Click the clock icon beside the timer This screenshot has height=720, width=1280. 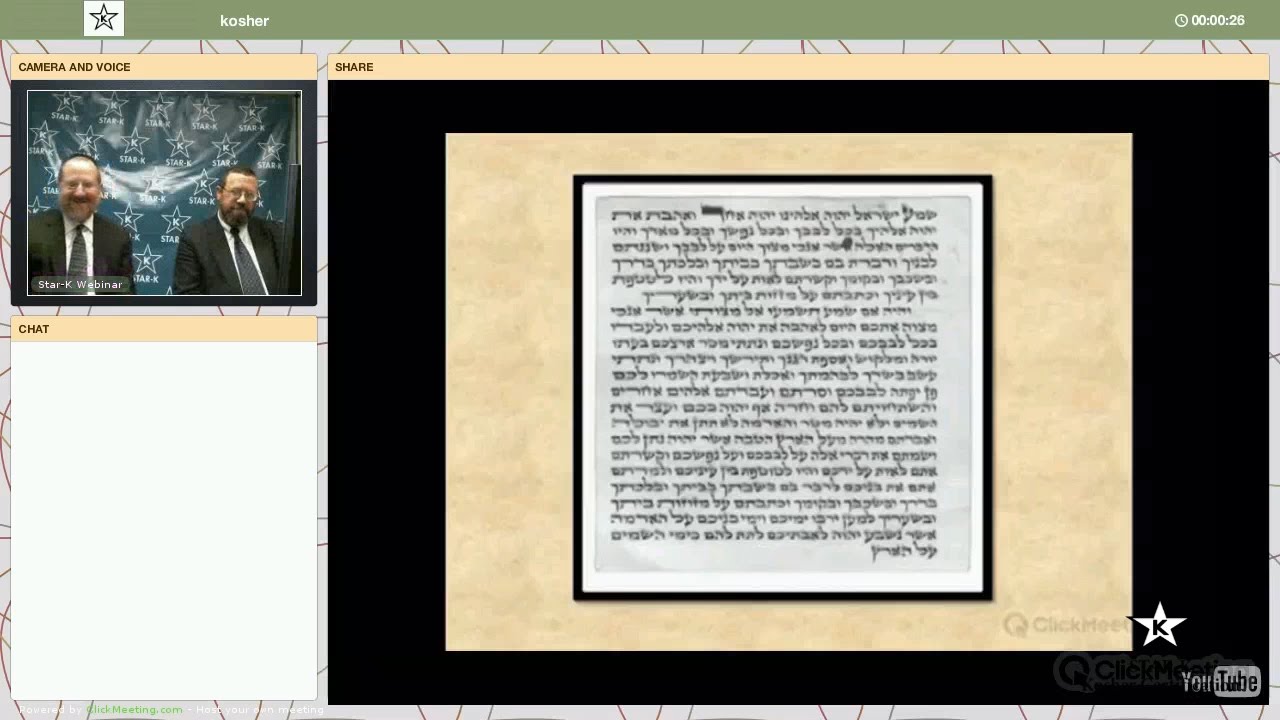click(1181, 20)
